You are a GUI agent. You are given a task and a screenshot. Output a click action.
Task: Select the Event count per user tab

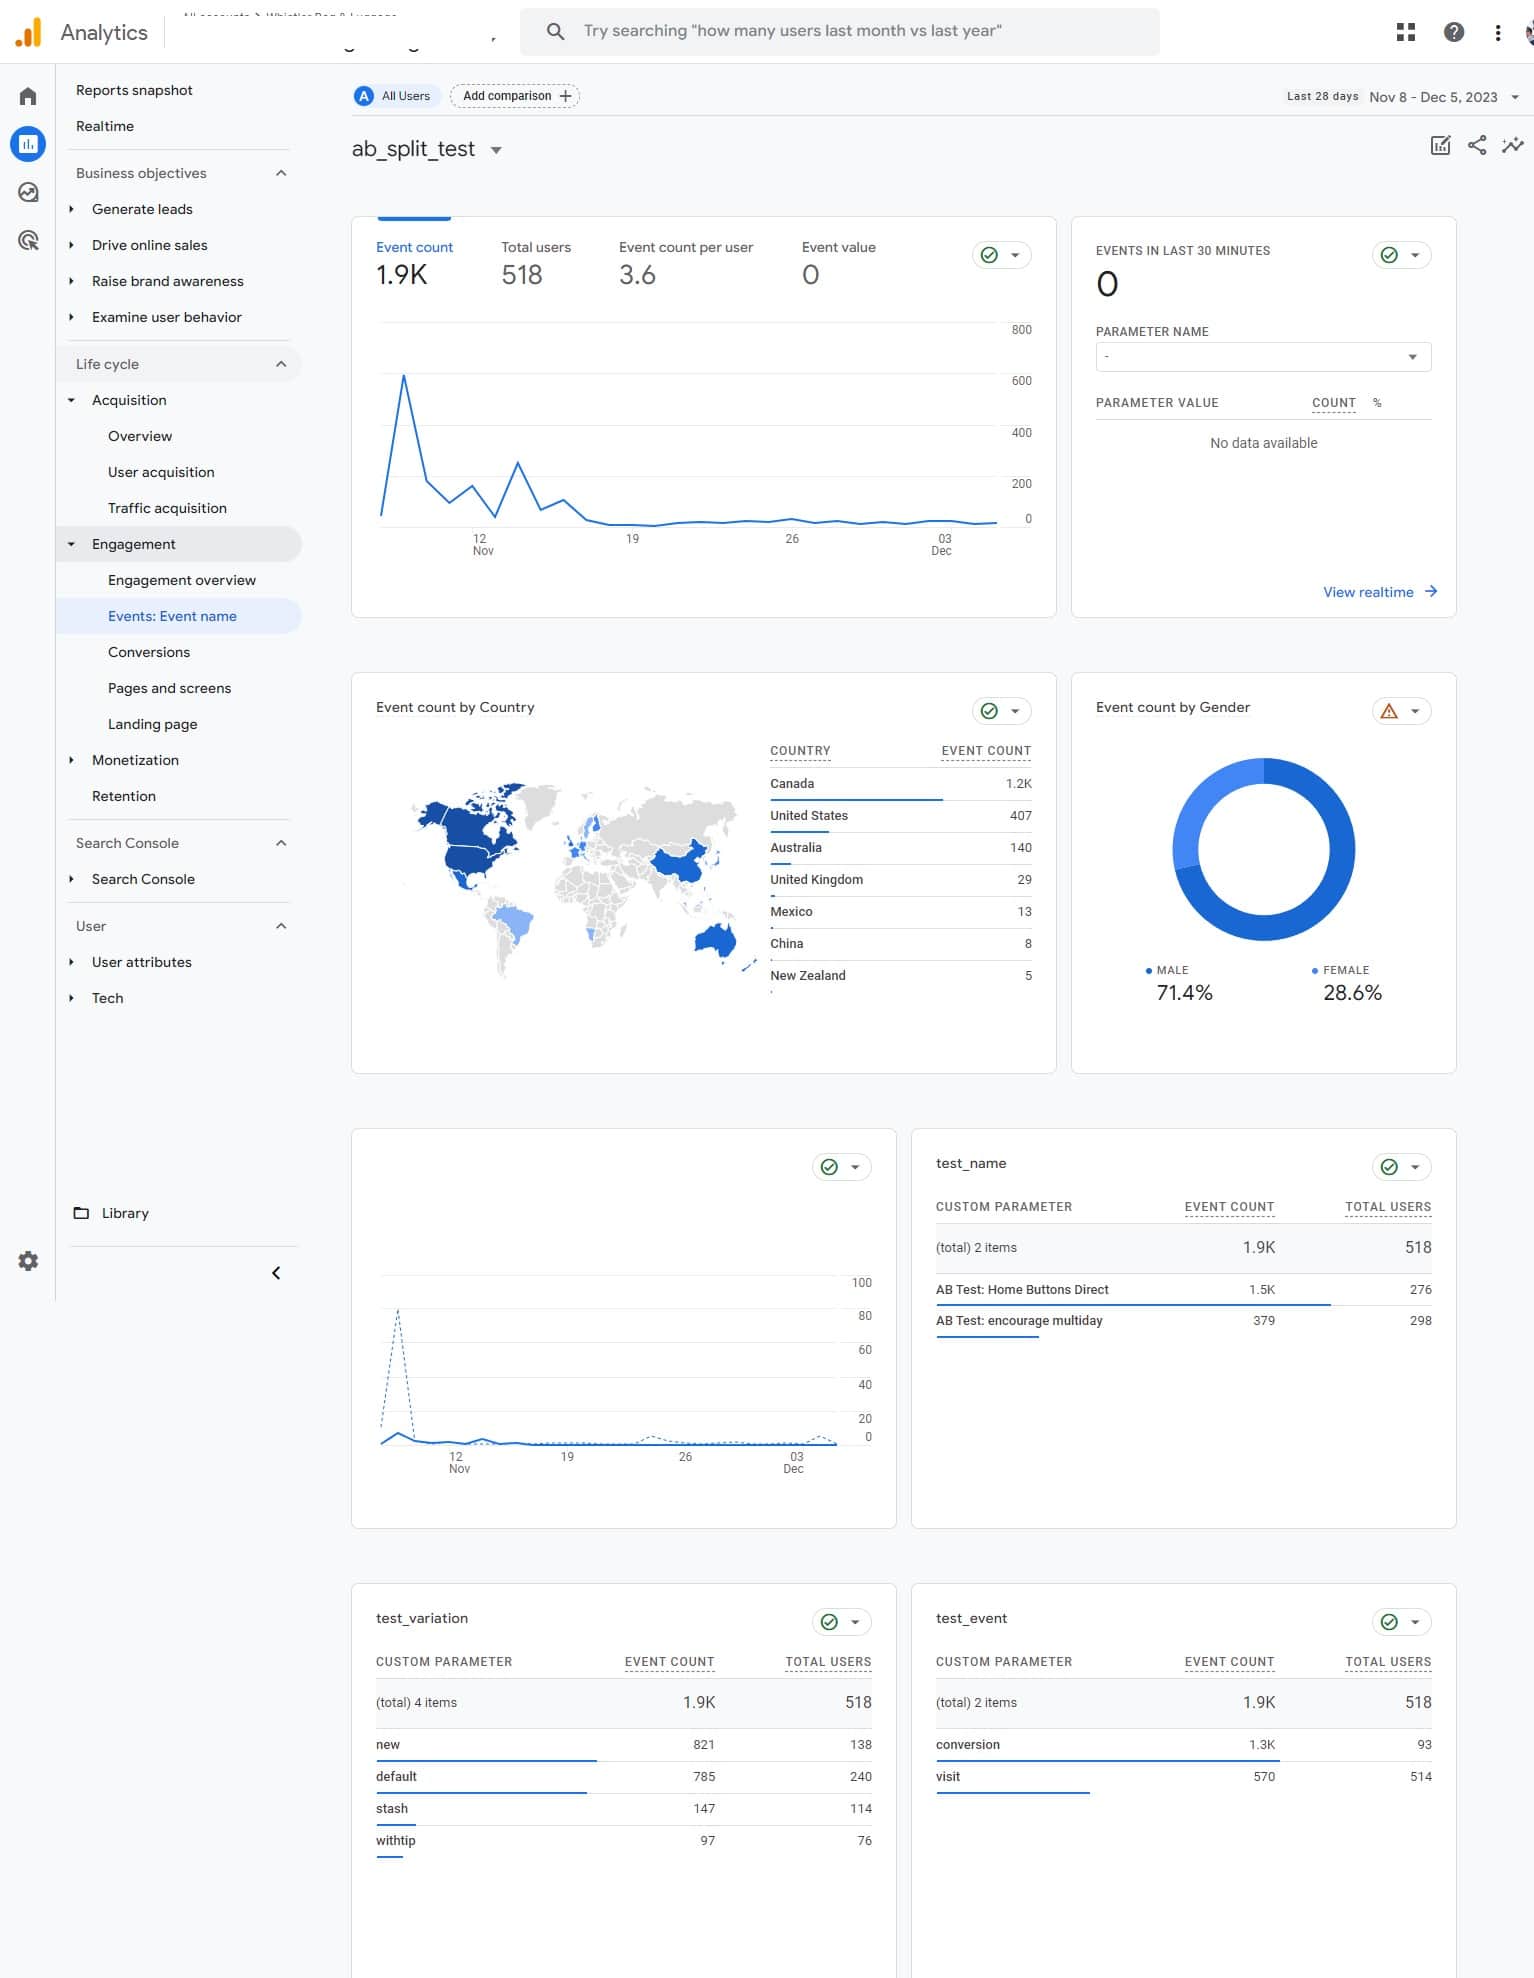[686, 263]
